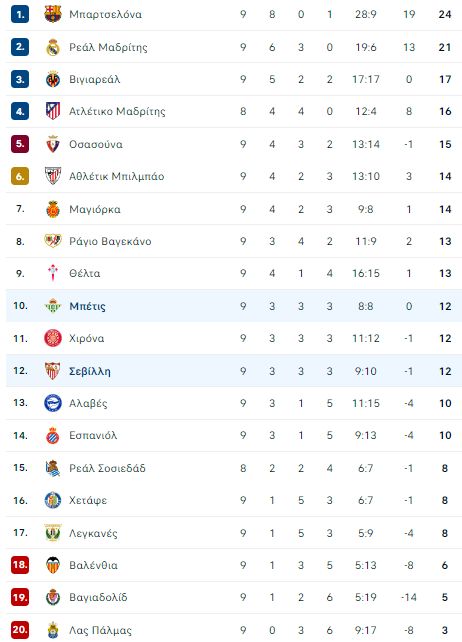Open the Athletic Bilbao crest icon
Screen dimensions: 462x642
pos(53,176)
